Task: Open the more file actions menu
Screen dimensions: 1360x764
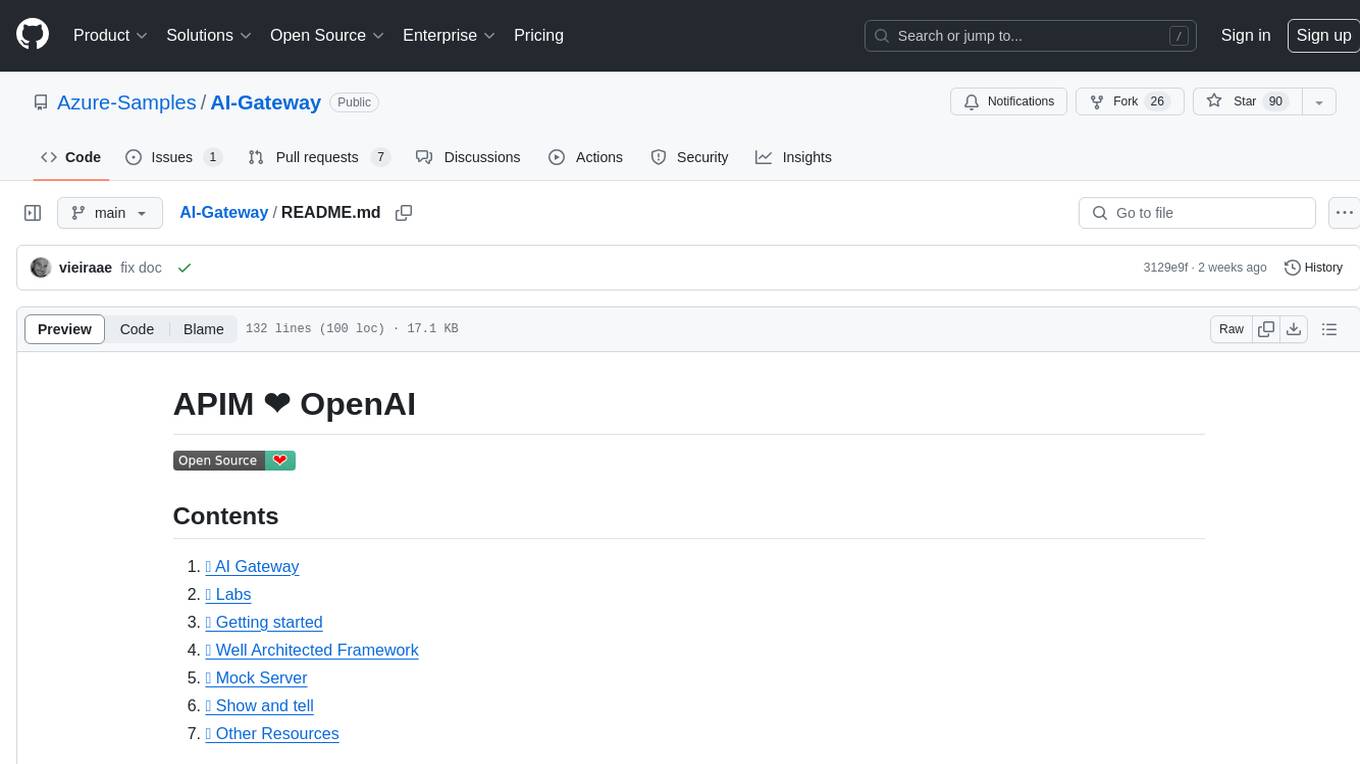Action: point(1344,213)
